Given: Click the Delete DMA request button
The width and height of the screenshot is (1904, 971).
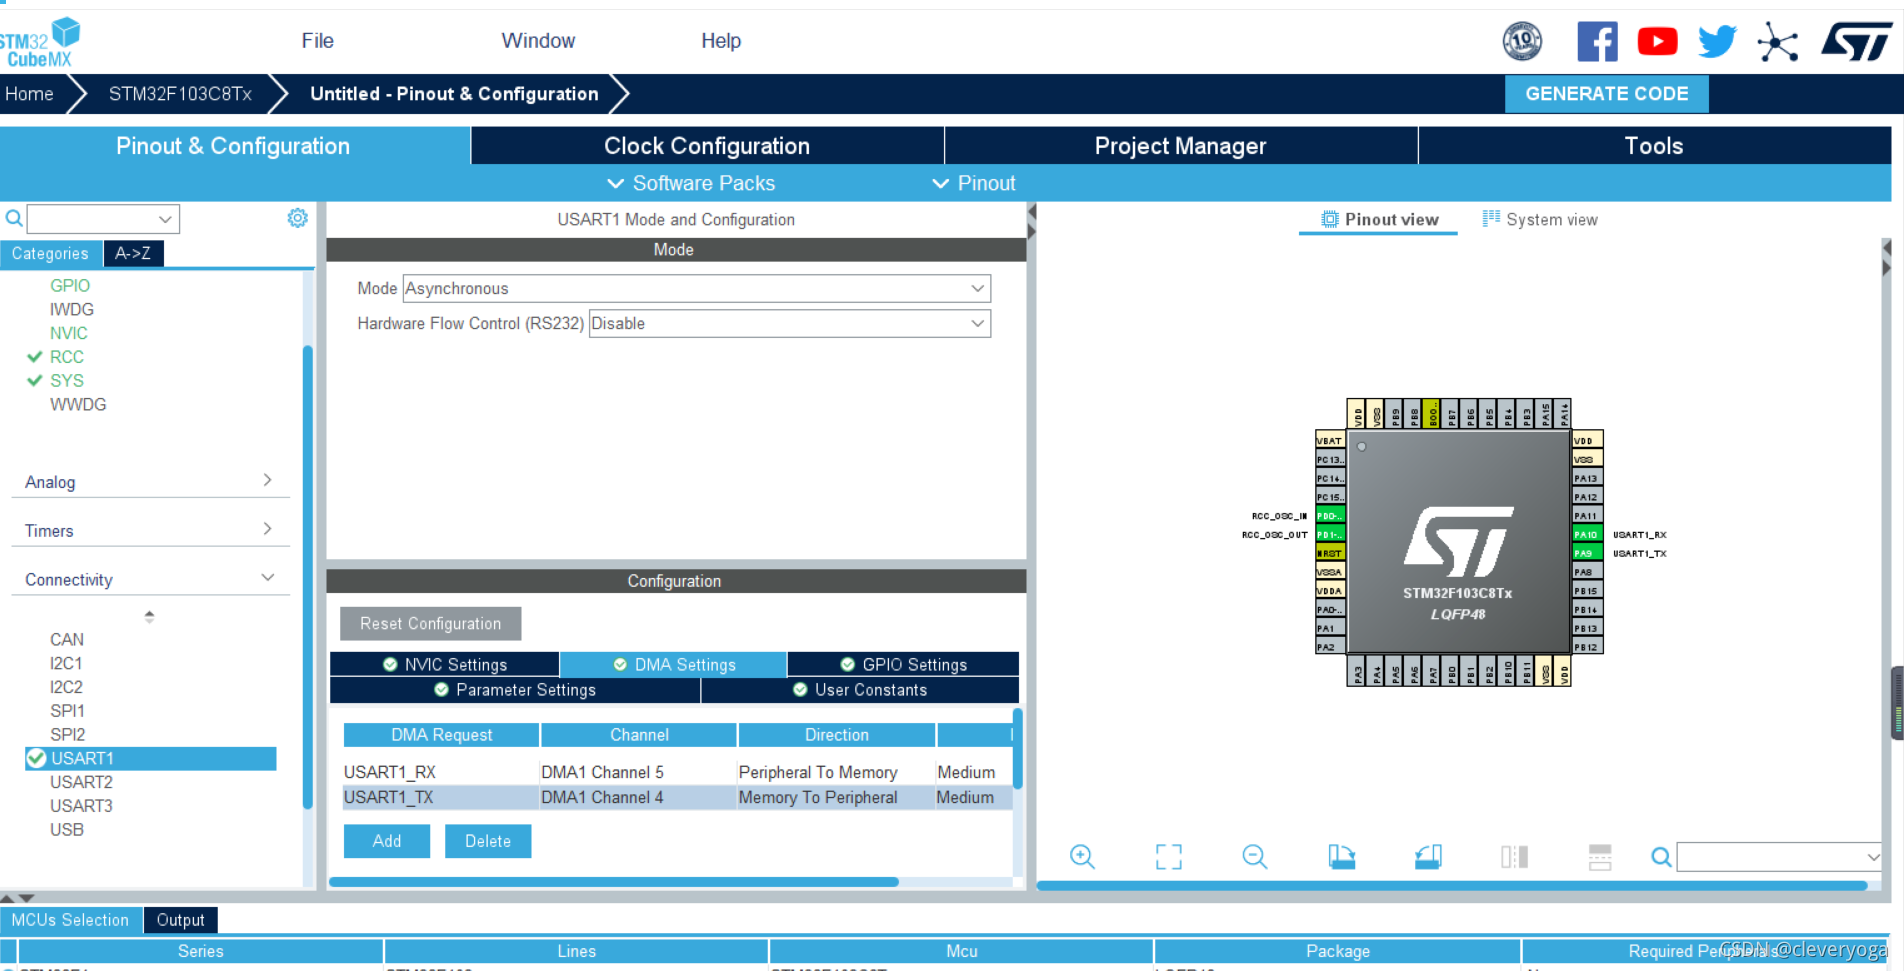Looking at the screenshot, I should pos(488,841).
